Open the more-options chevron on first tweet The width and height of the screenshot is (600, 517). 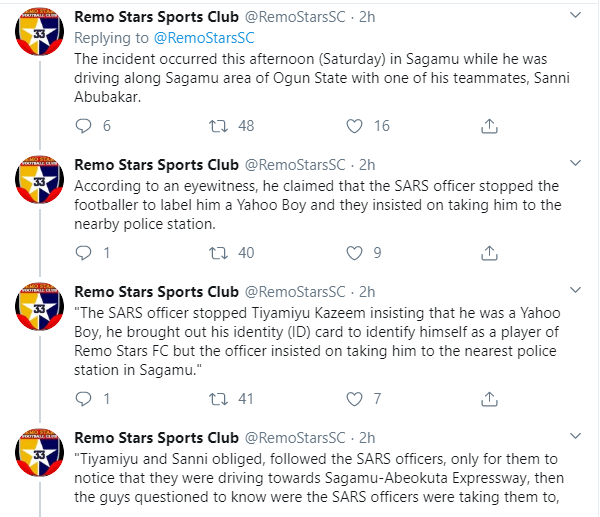pyautogui.click(x=577, y=16)
